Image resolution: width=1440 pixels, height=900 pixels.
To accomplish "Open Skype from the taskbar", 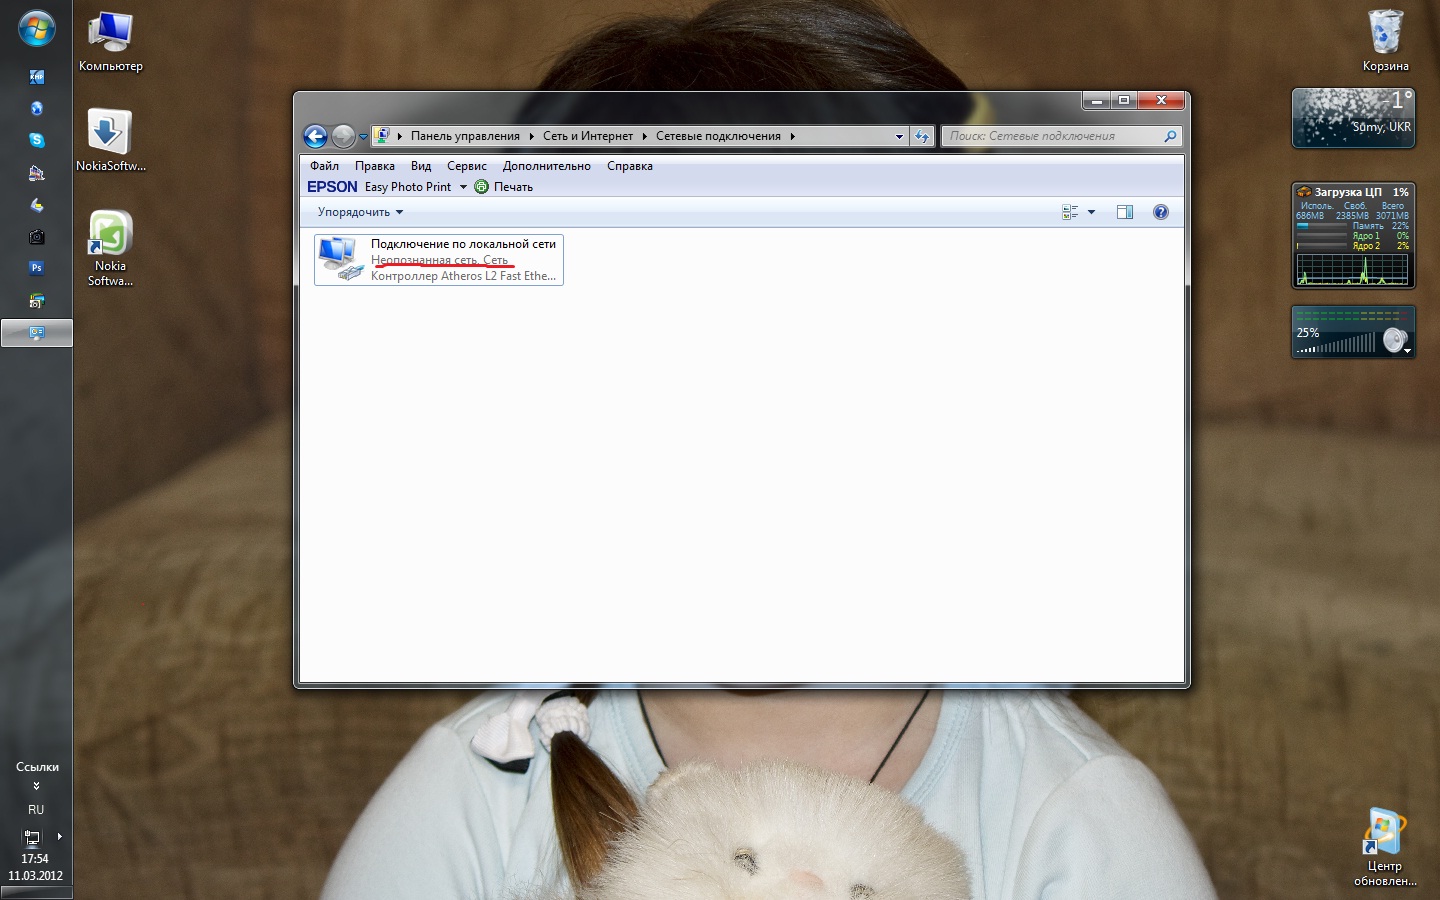I will (36, 141).
